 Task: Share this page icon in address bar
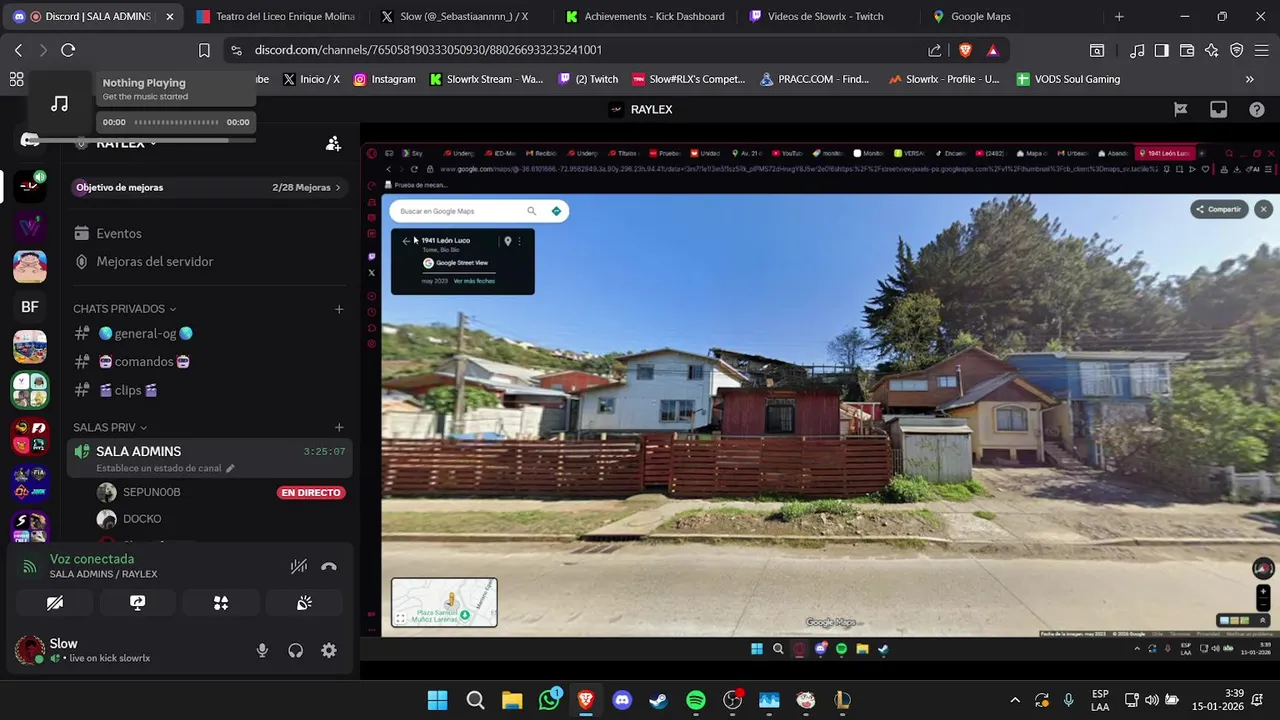935,50
